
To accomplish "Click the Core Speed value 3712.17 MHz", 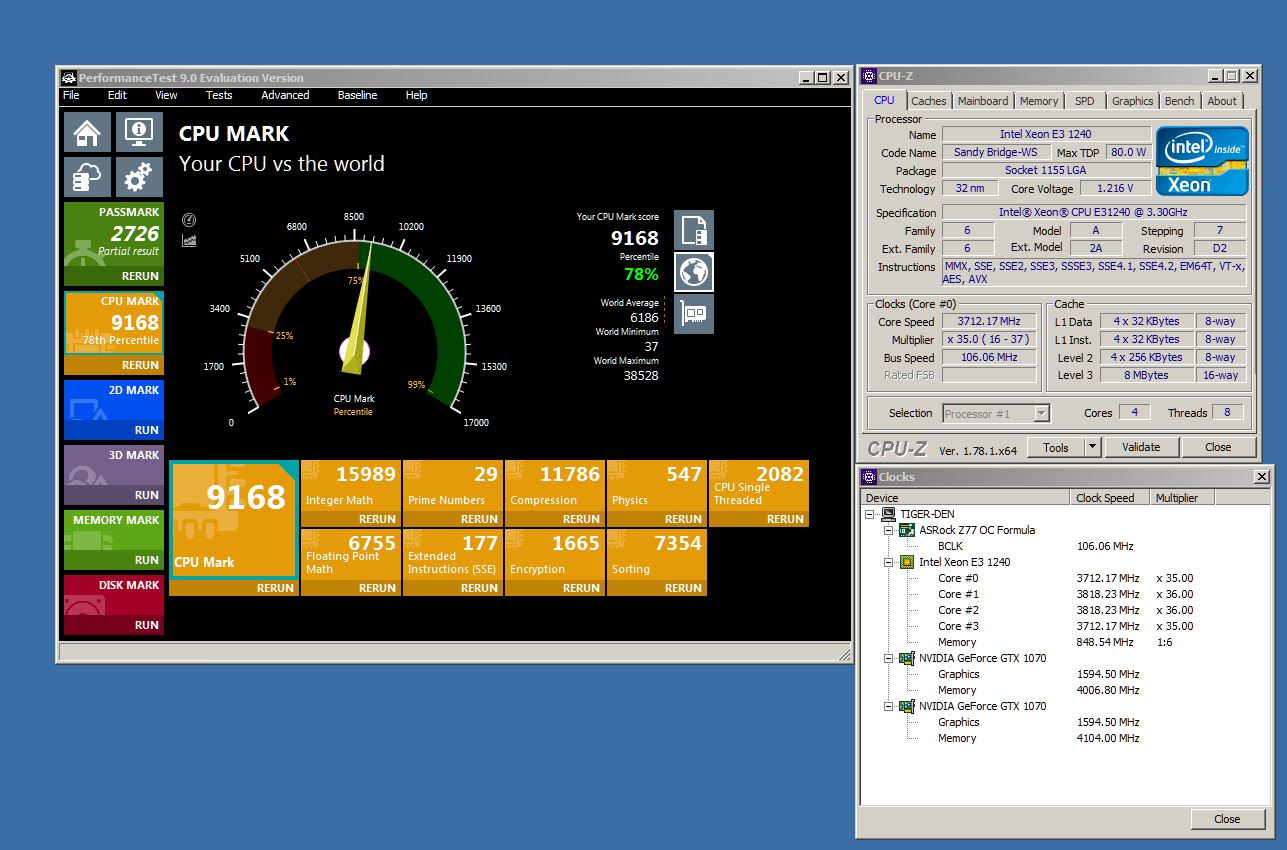I will (988, 321).
